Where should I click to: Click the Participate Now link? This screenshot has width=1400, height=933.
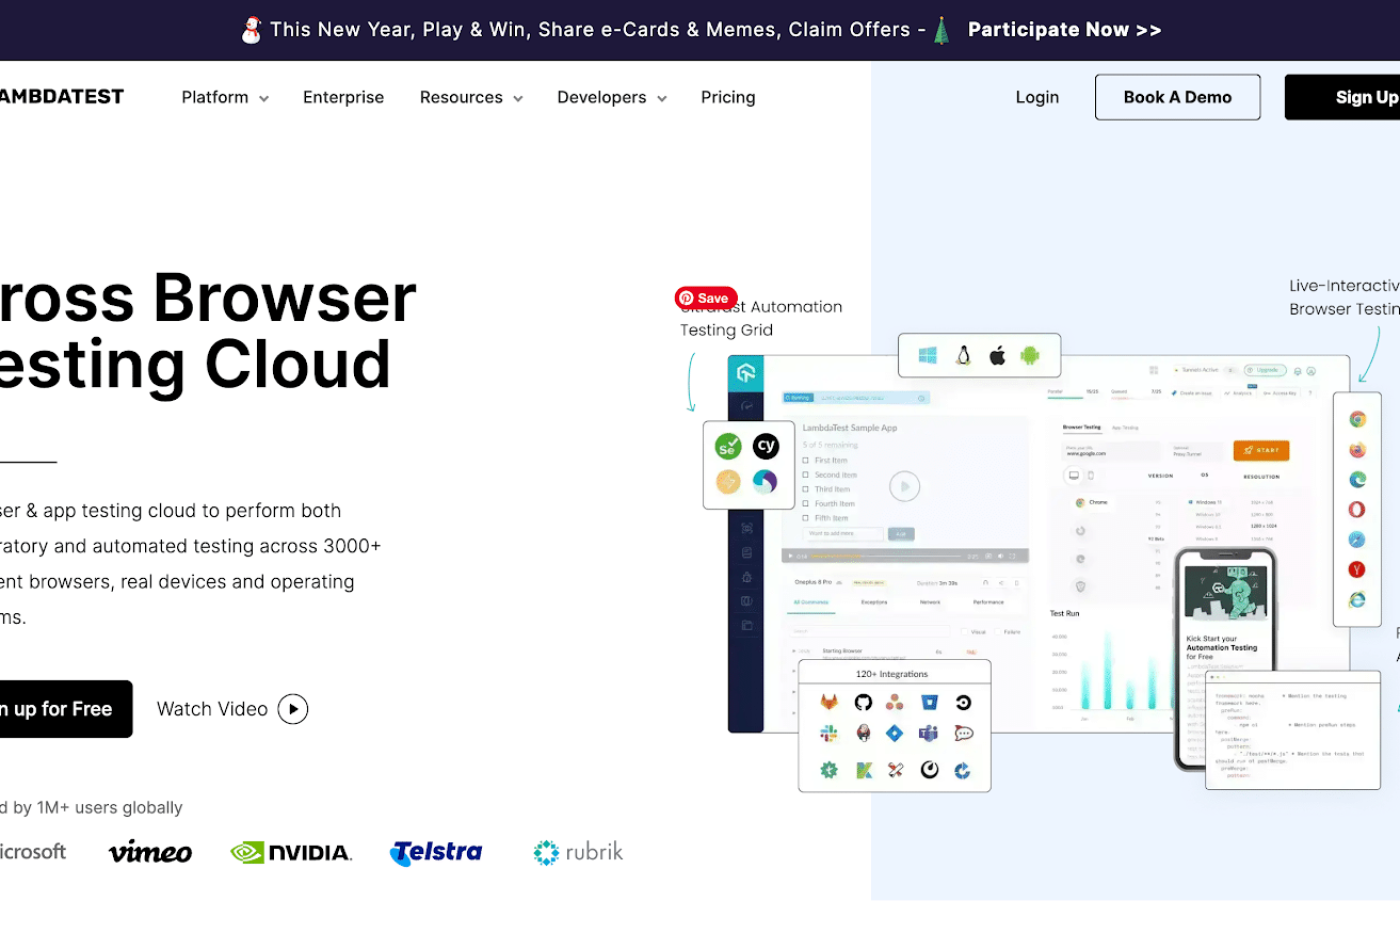(1063, 29)
